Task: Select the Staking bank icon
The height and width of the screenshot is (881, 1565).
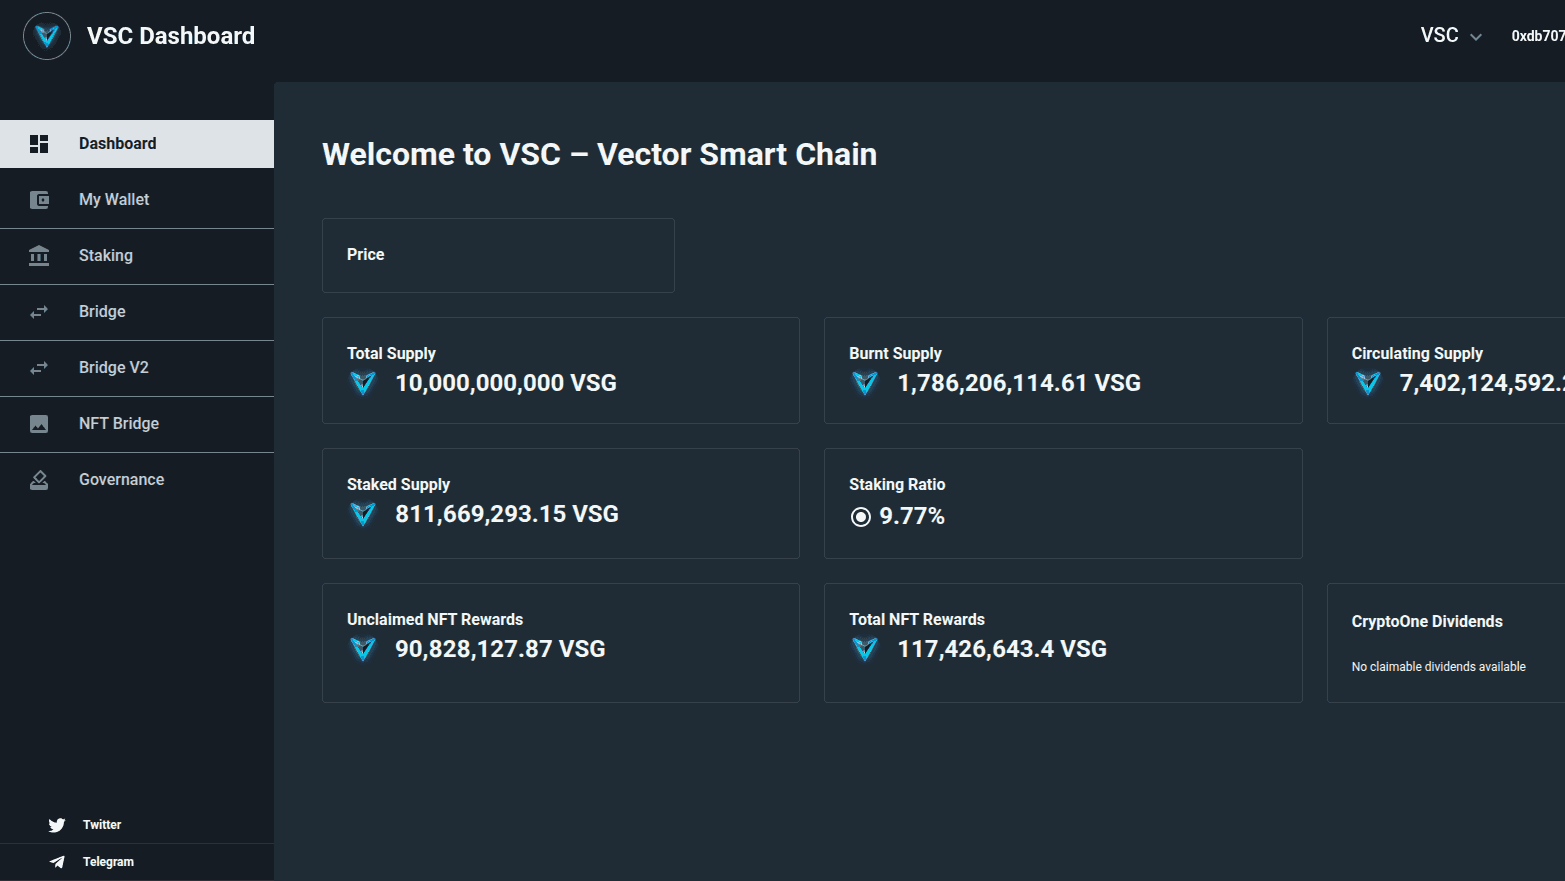Action: click(x=39, y=255)
